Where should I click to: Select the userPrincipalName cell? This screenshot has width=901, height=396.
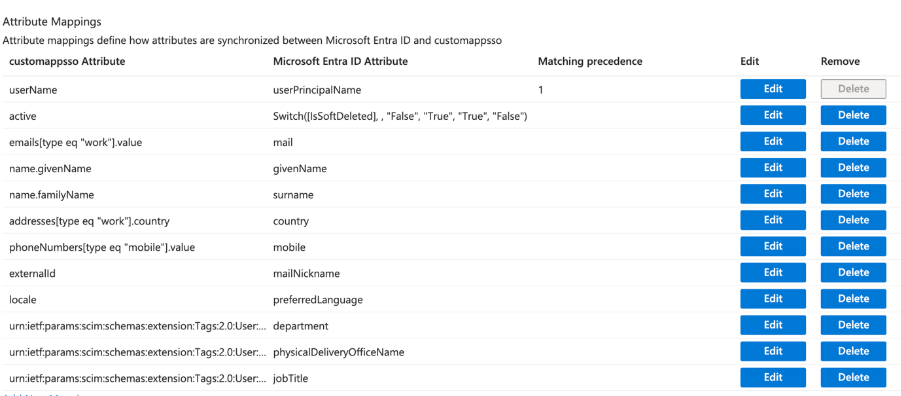(x=317, y=90)
